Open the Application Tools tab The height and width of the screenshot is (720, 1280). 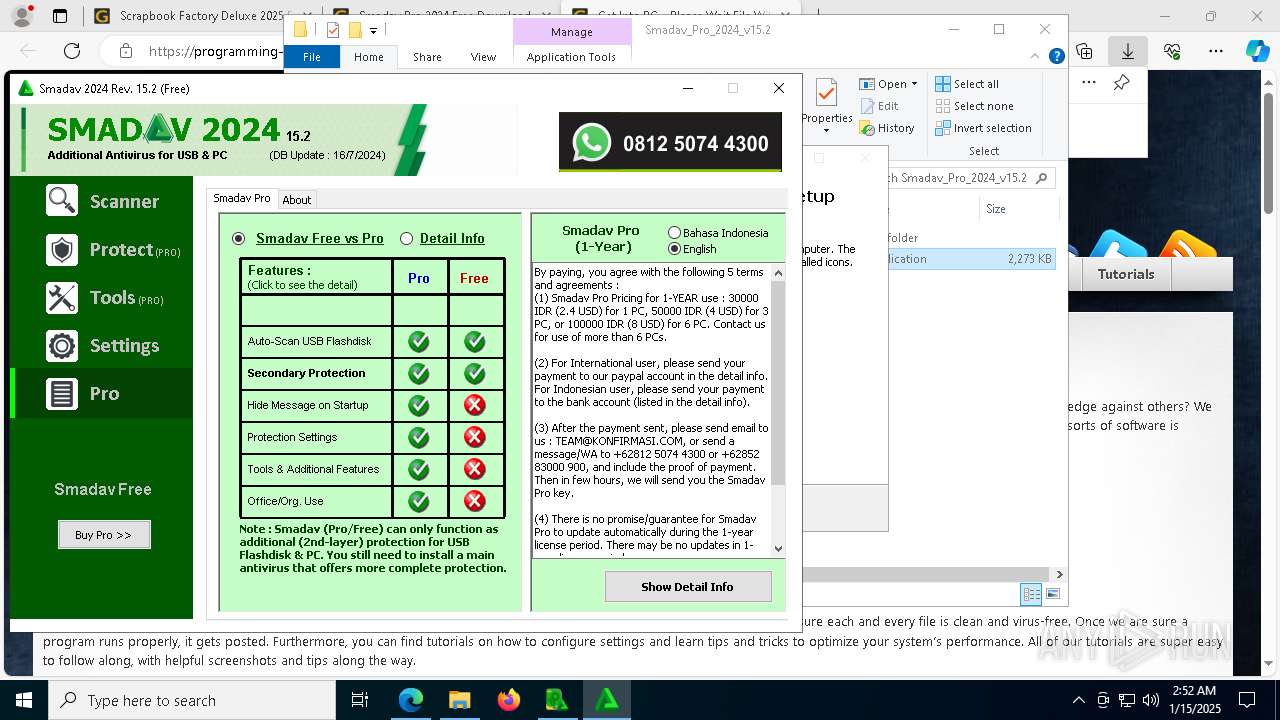coord(571,57)
